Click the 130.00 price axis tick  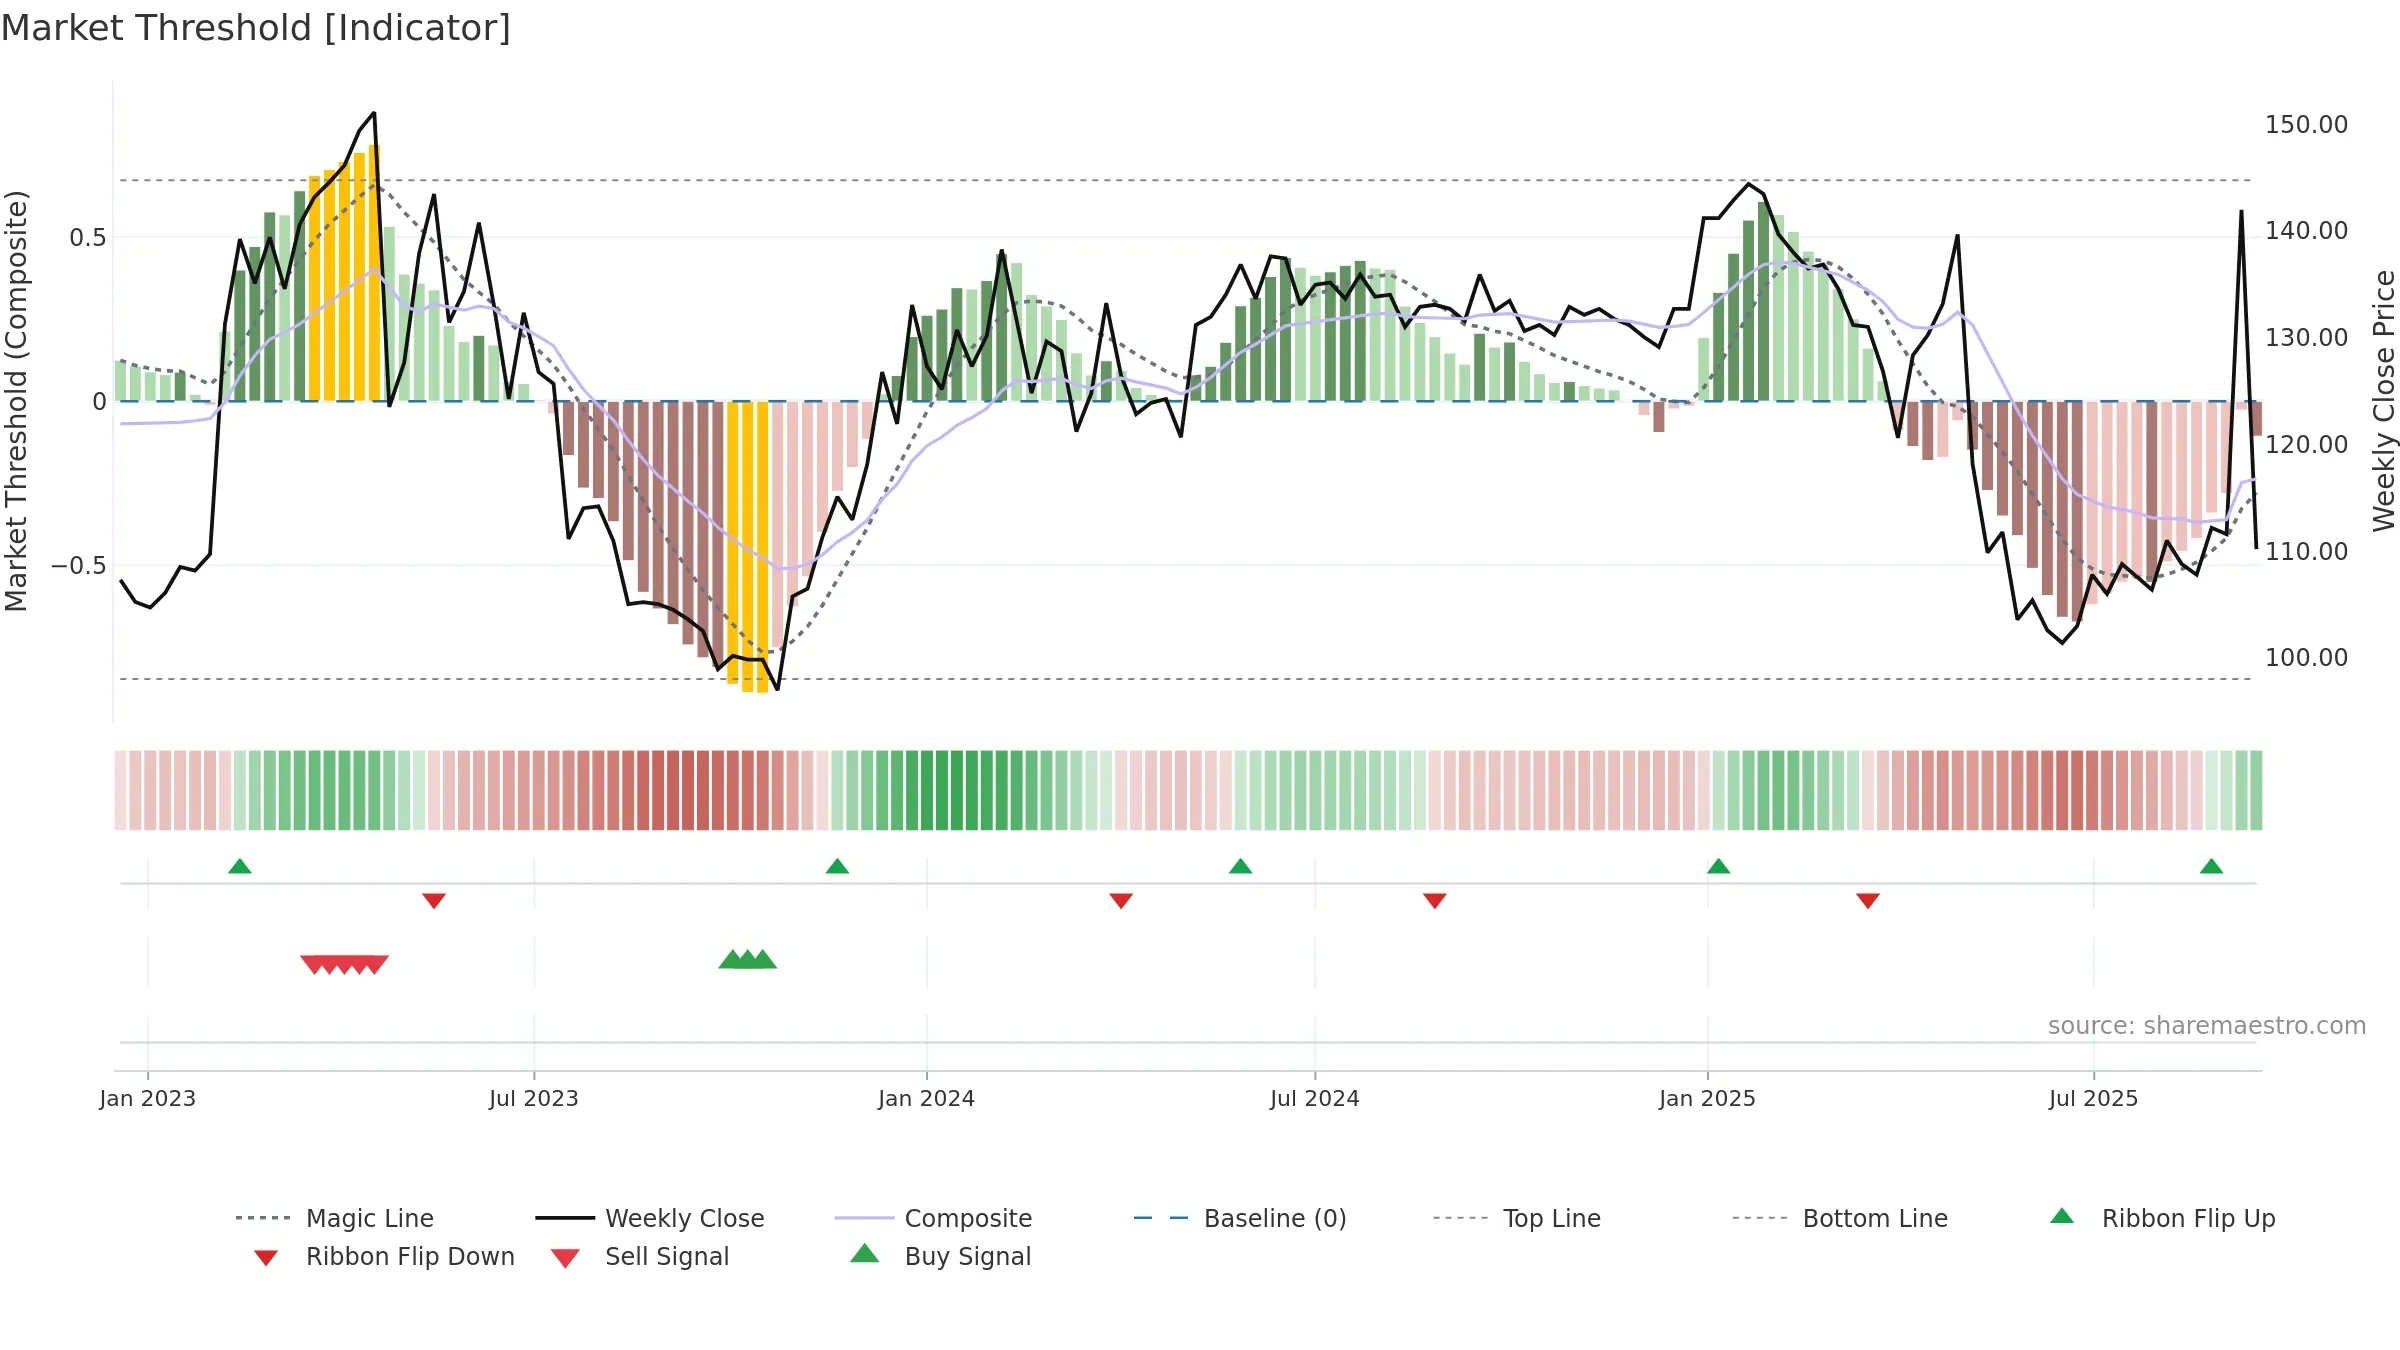(x=2307, y=338)
